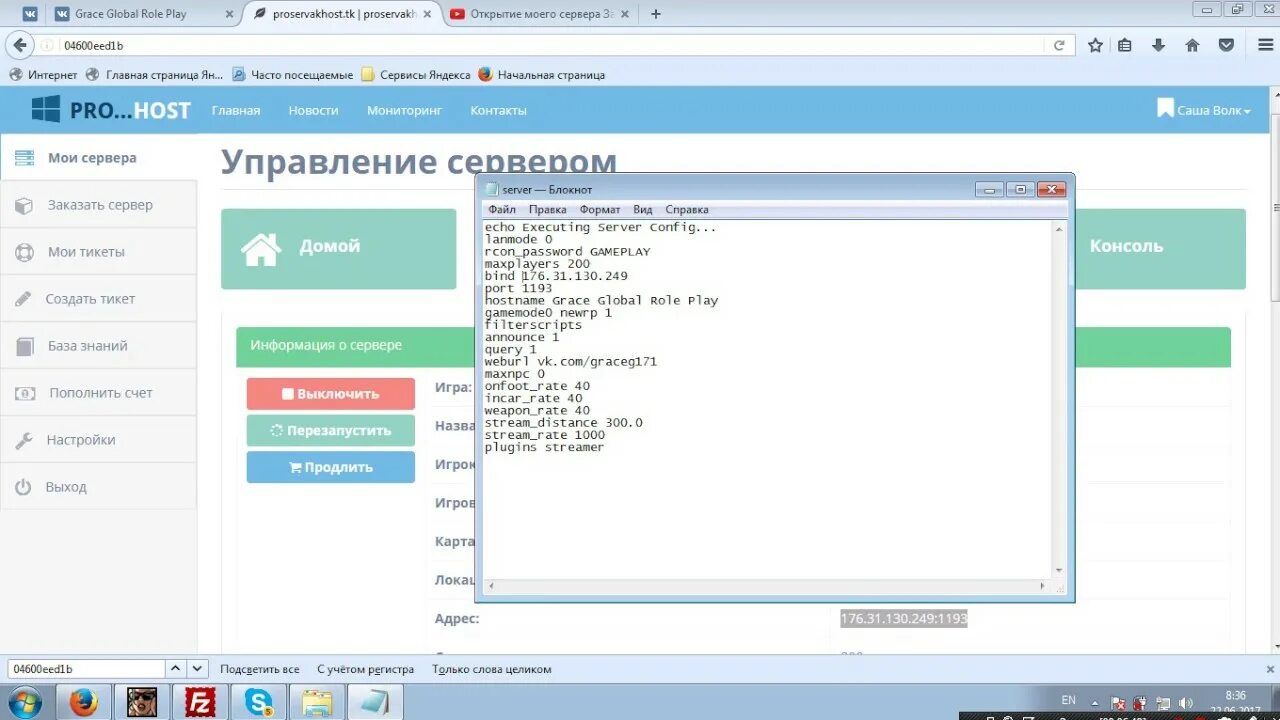Toggle С учётом регистра in find bar
This screenshot has width=1280, height=720.
[365, 669]
